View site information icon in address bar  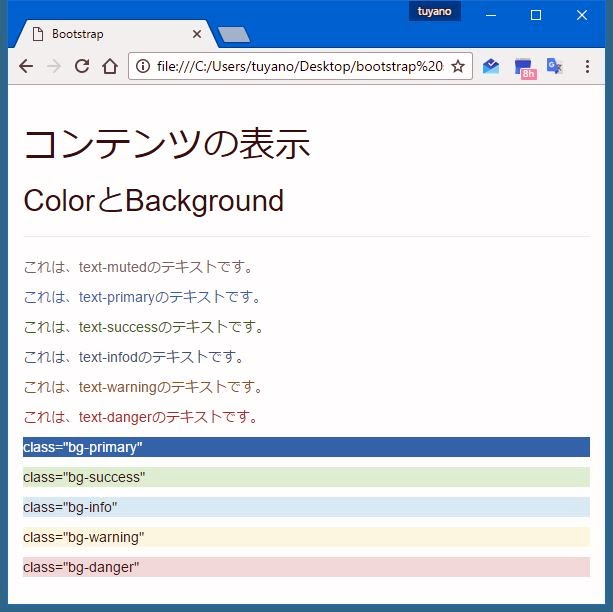pyautogui.click(x=143, y=67)
